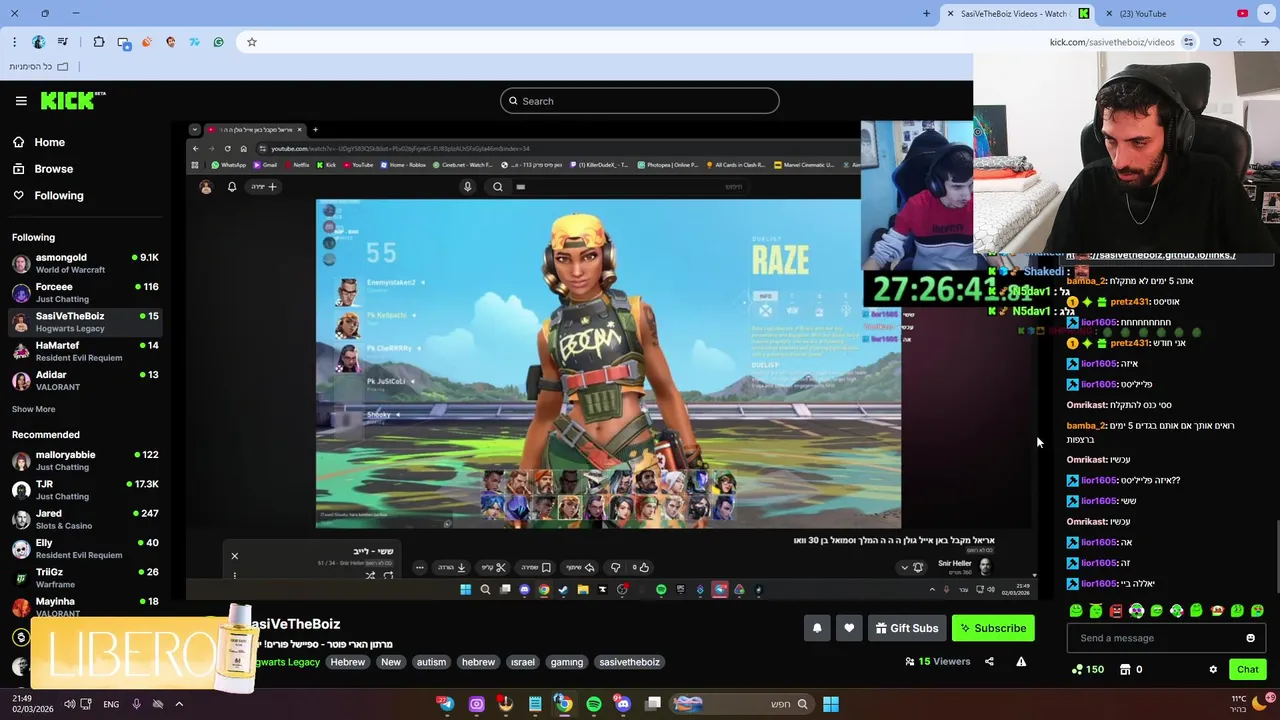Click the israel tag

[x=523, y=662]
